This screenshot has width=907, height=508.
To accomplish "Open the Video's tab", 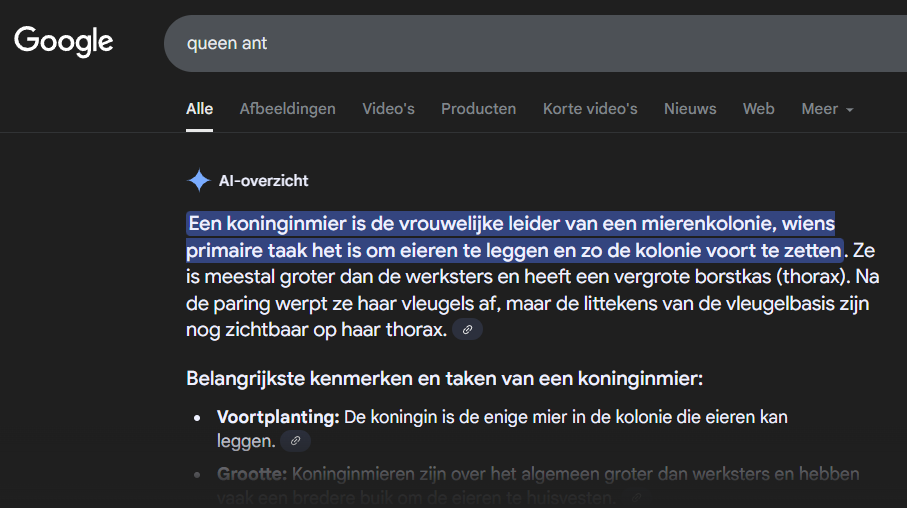I will 388,109.
